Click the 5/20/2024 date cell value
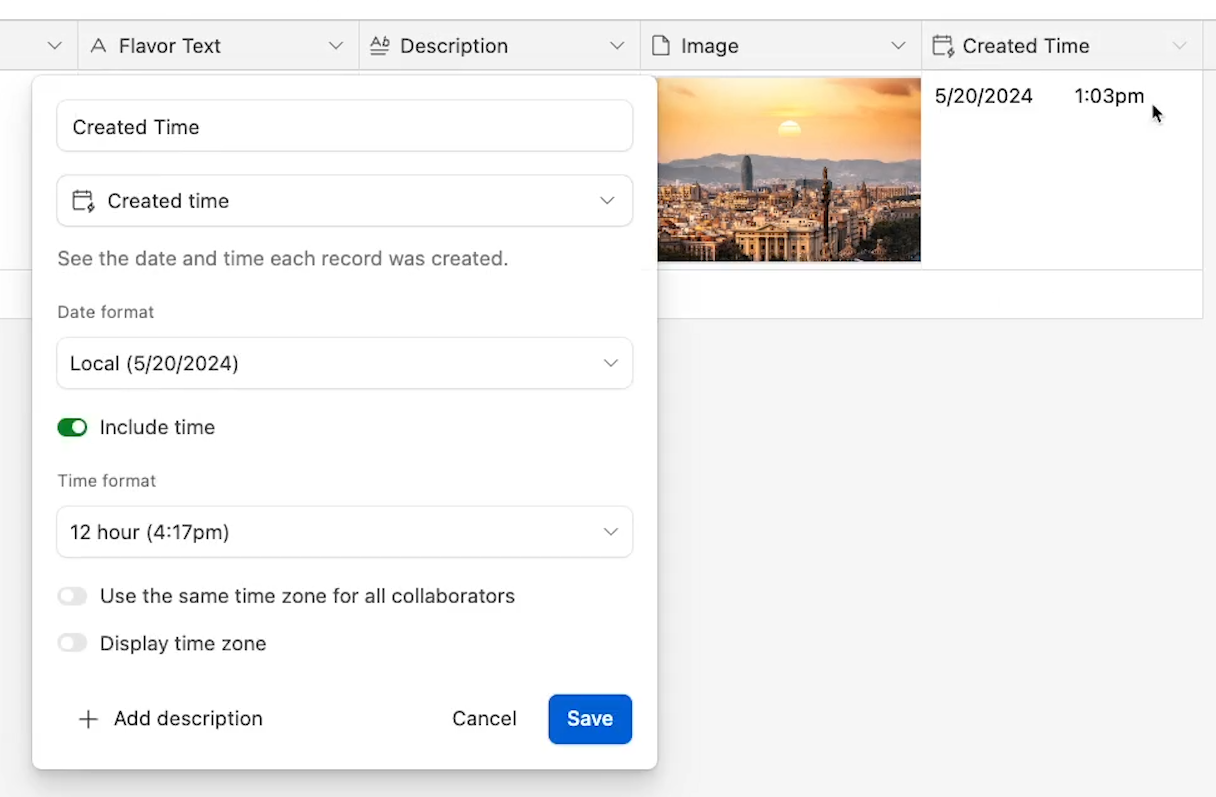 [984, 97]
